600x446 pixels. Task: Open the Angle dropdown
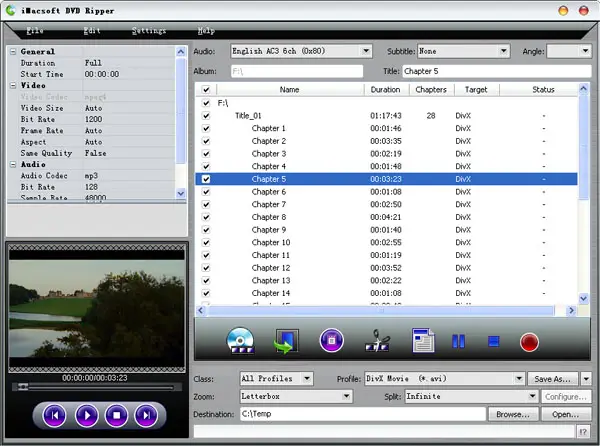pos(585,51)
